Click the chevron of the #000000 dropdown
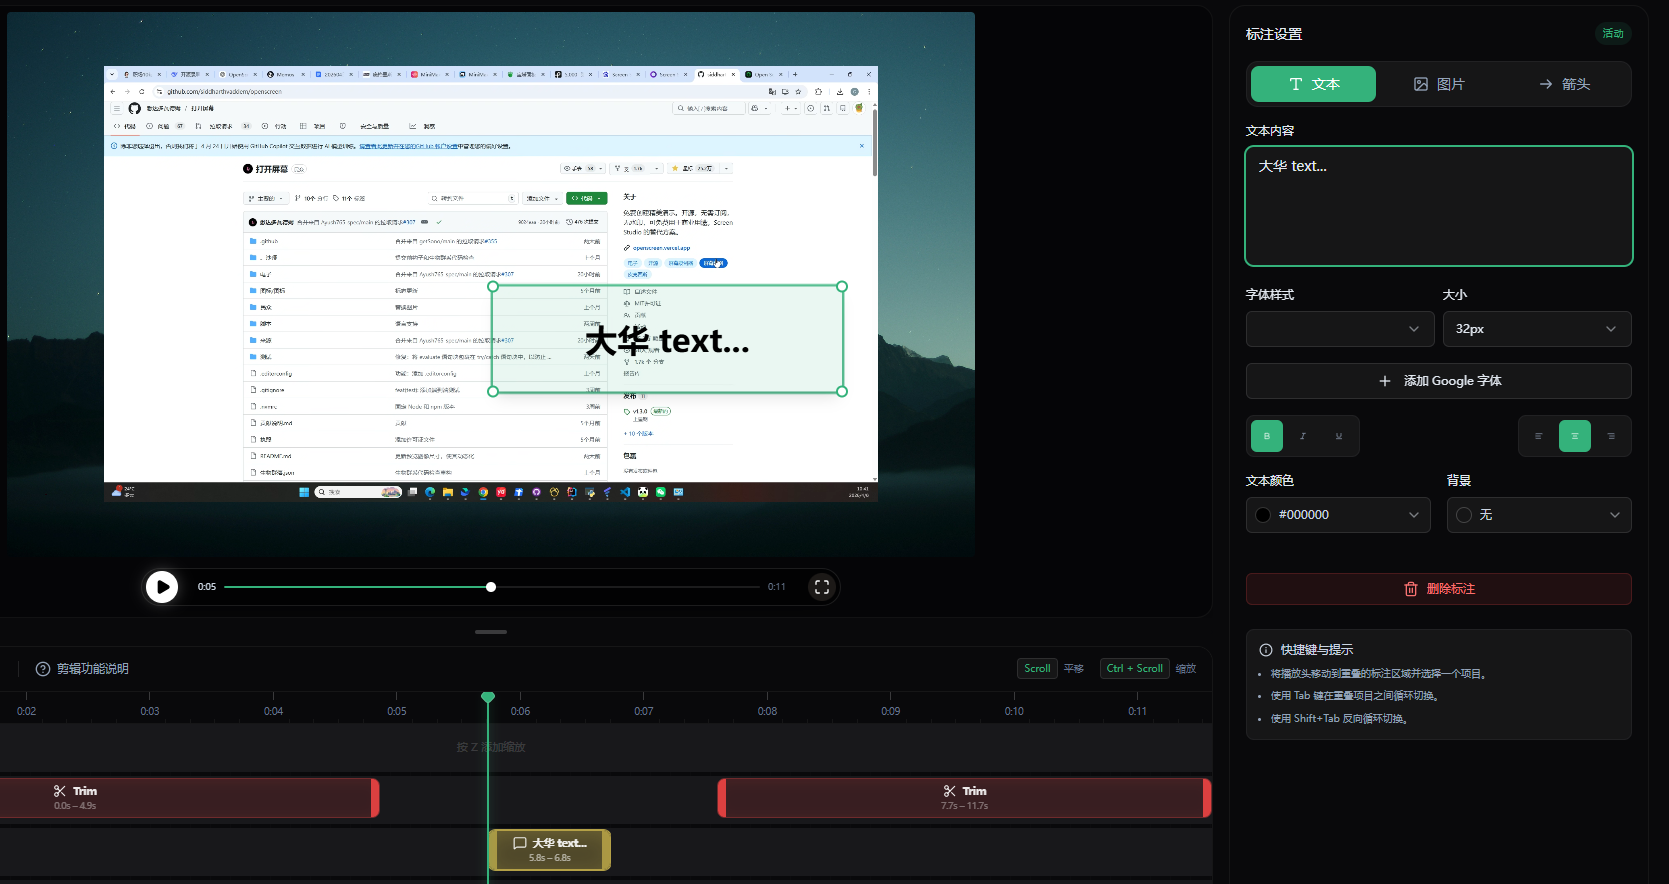The width and height of the screenshot is (1669, 884). 1414,515
